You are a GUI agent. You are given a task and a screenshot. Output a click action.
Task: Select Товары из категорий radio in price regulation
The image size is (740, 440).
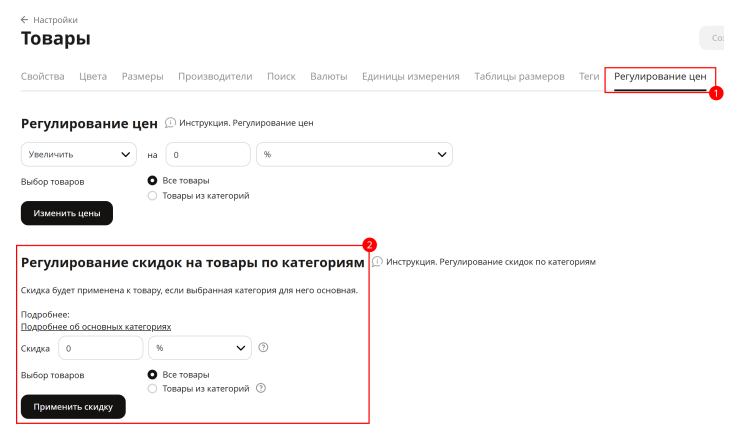point(152,195)
